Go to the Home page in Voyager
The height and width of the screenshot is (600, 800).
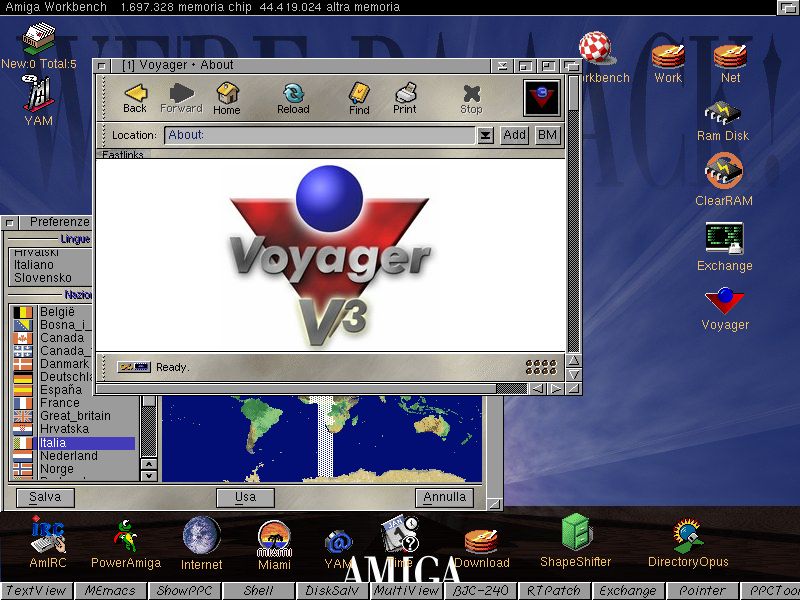227,98
